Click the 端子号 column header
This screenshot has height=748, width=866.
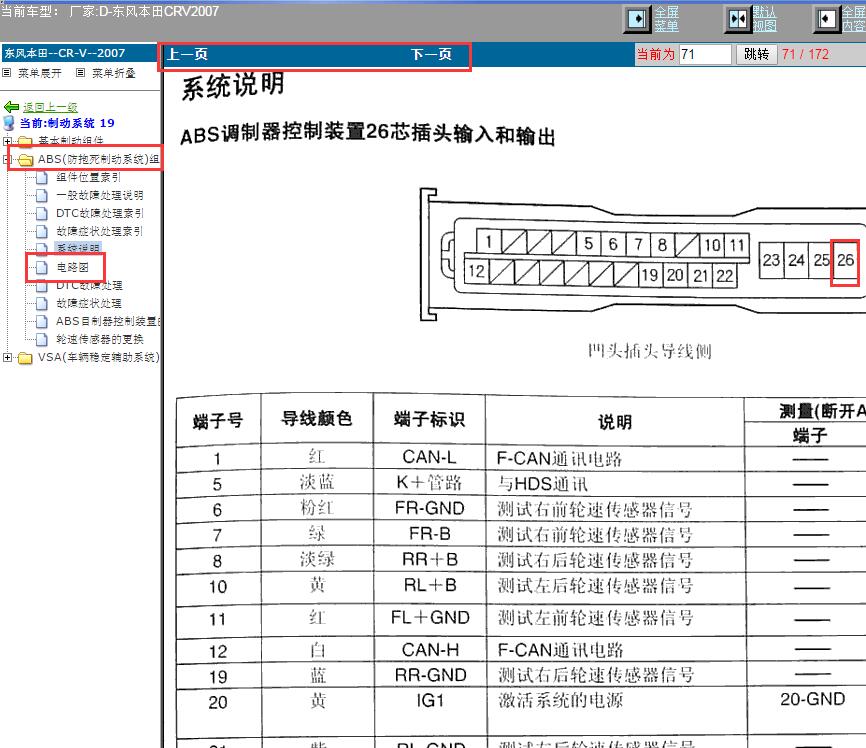(218, 421)
